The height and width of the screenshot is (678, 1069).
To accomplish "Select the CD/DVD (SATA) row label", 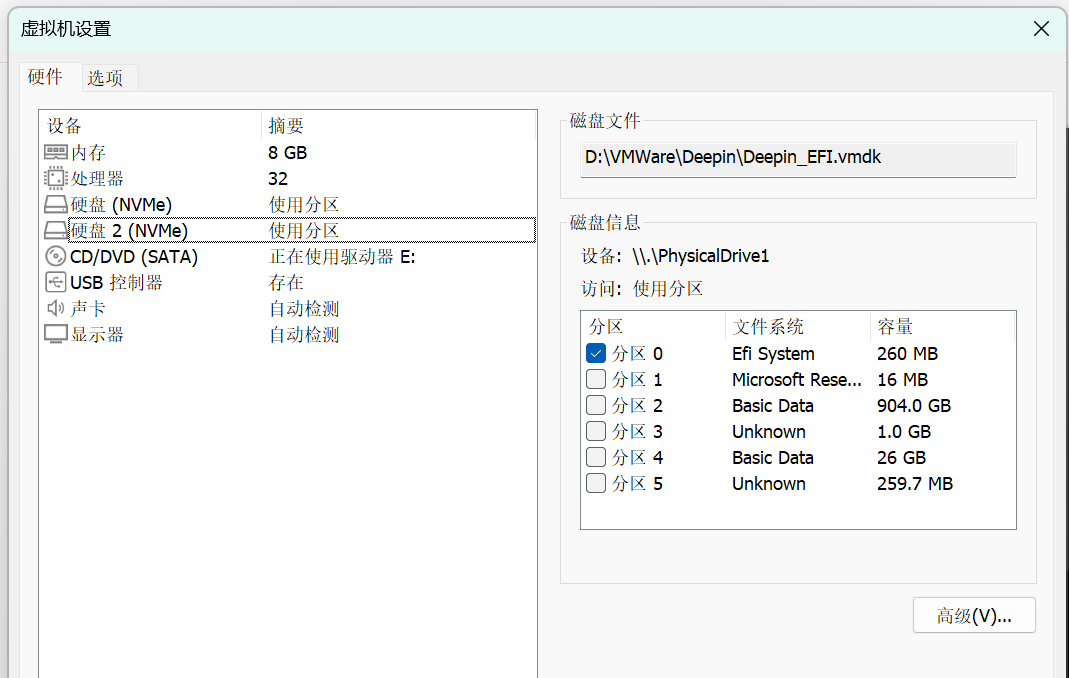I will coord(134,256).
